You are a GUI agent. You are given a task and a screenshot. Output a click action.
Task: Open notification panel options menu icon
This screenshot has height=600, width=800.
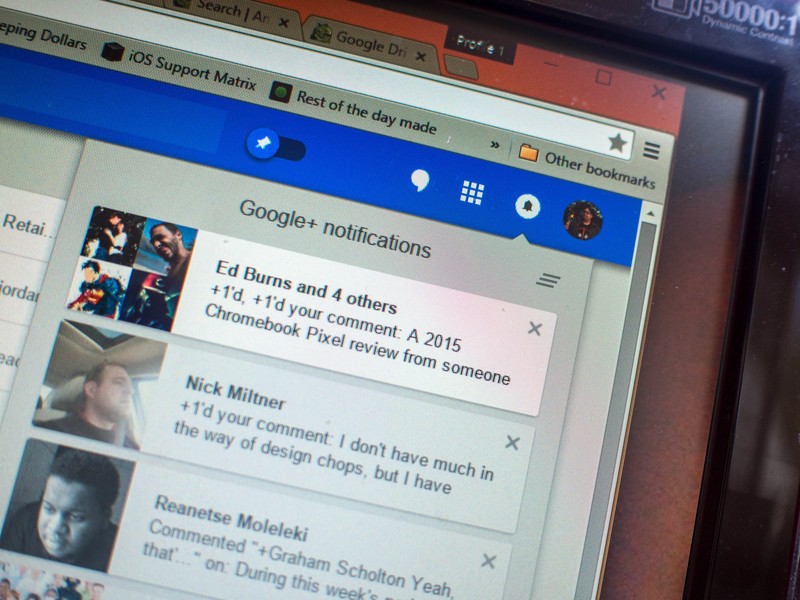point(548,280)
